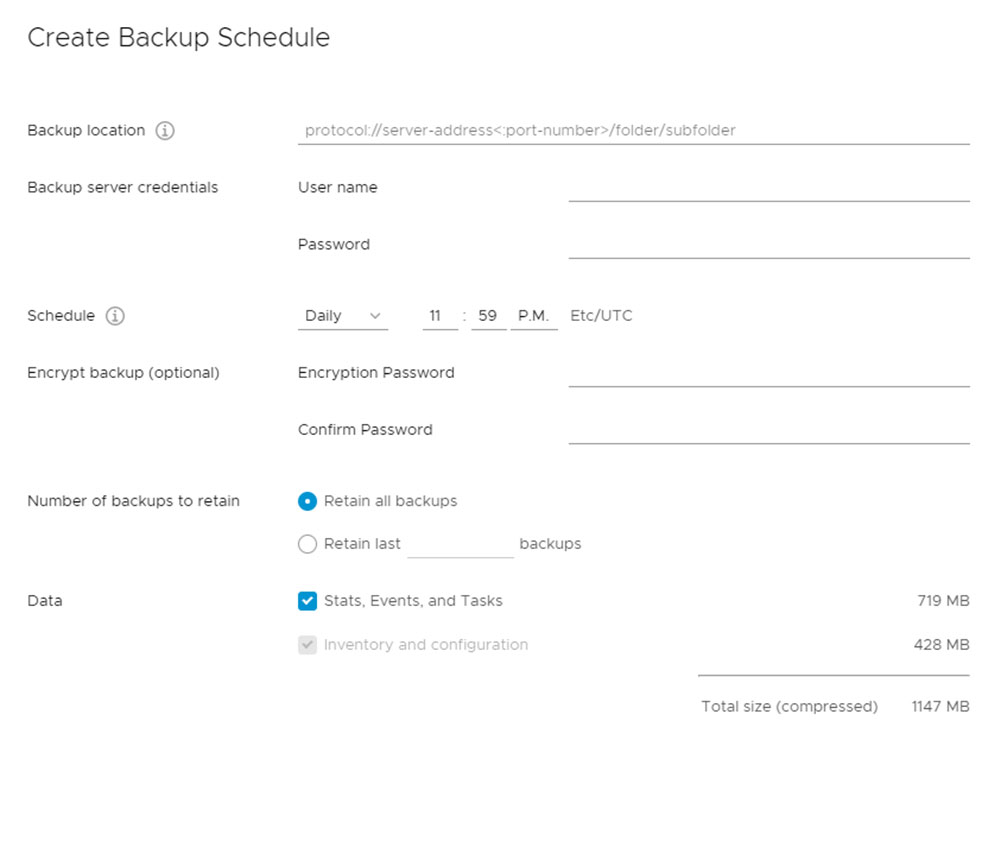Viewport: 1001px width, 847px height.
Task: Click the P.M. time period selector
Action: coord(533,316)
